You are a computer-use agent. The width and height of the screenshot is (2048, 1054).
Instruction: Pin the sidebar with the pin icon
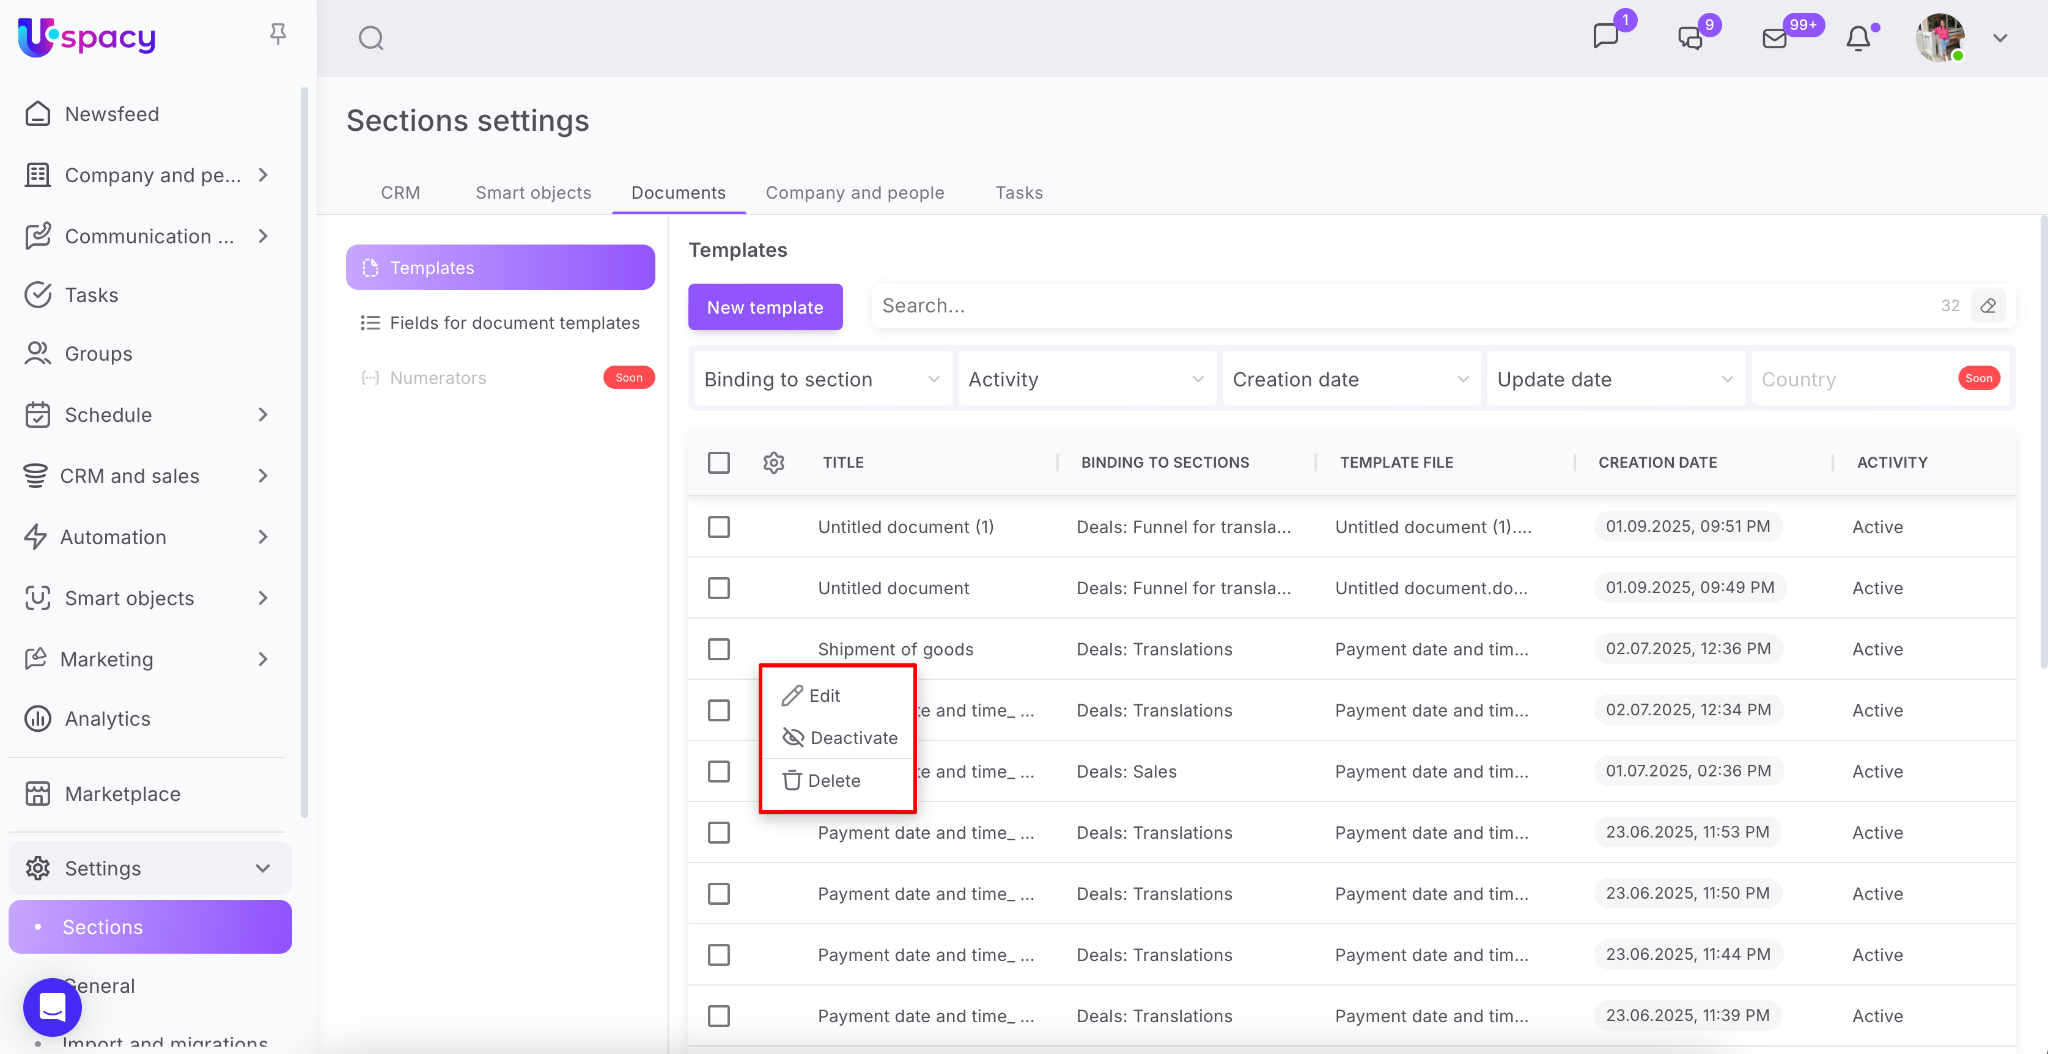pyautogui.click(x=278, y=34)
